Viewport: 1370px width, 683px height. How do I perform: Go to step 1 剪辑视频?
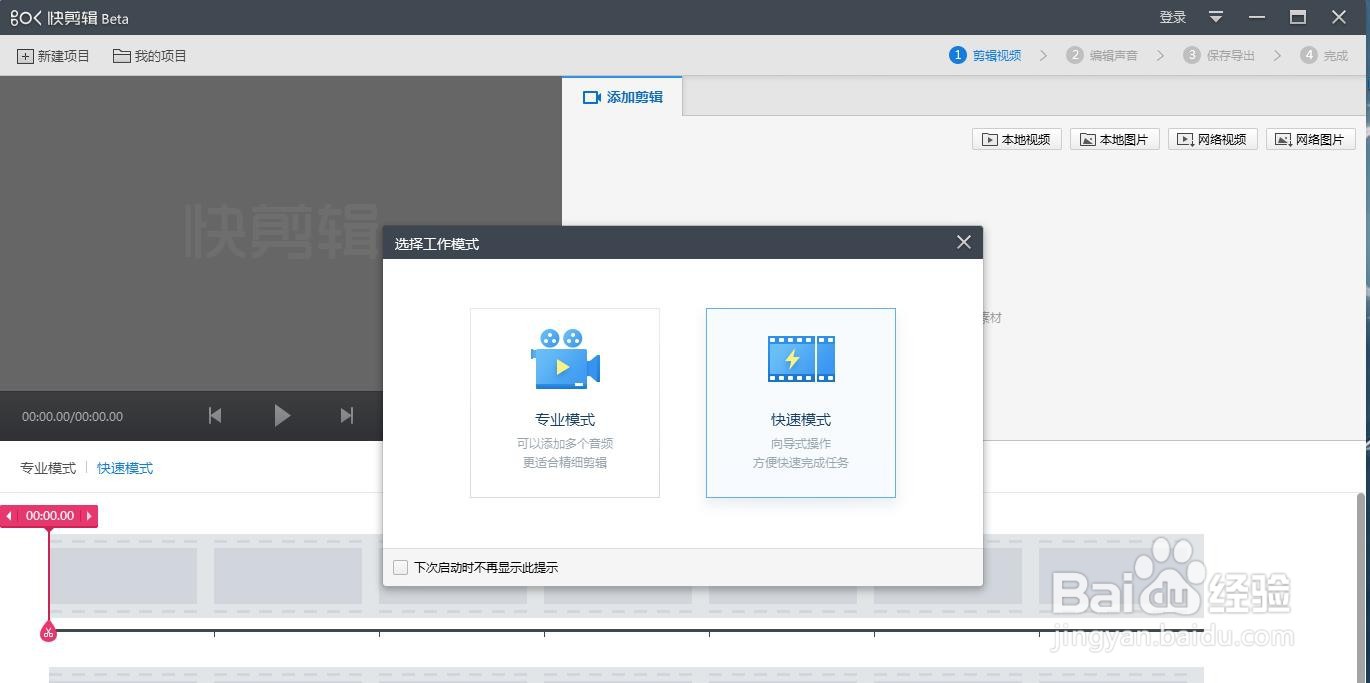pos(985,55)
